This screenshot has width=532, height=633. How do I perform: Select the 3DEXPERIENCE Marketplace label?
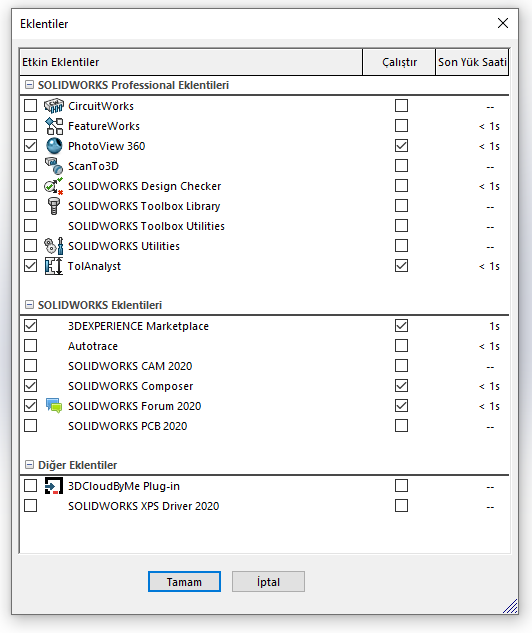(138, 326)
